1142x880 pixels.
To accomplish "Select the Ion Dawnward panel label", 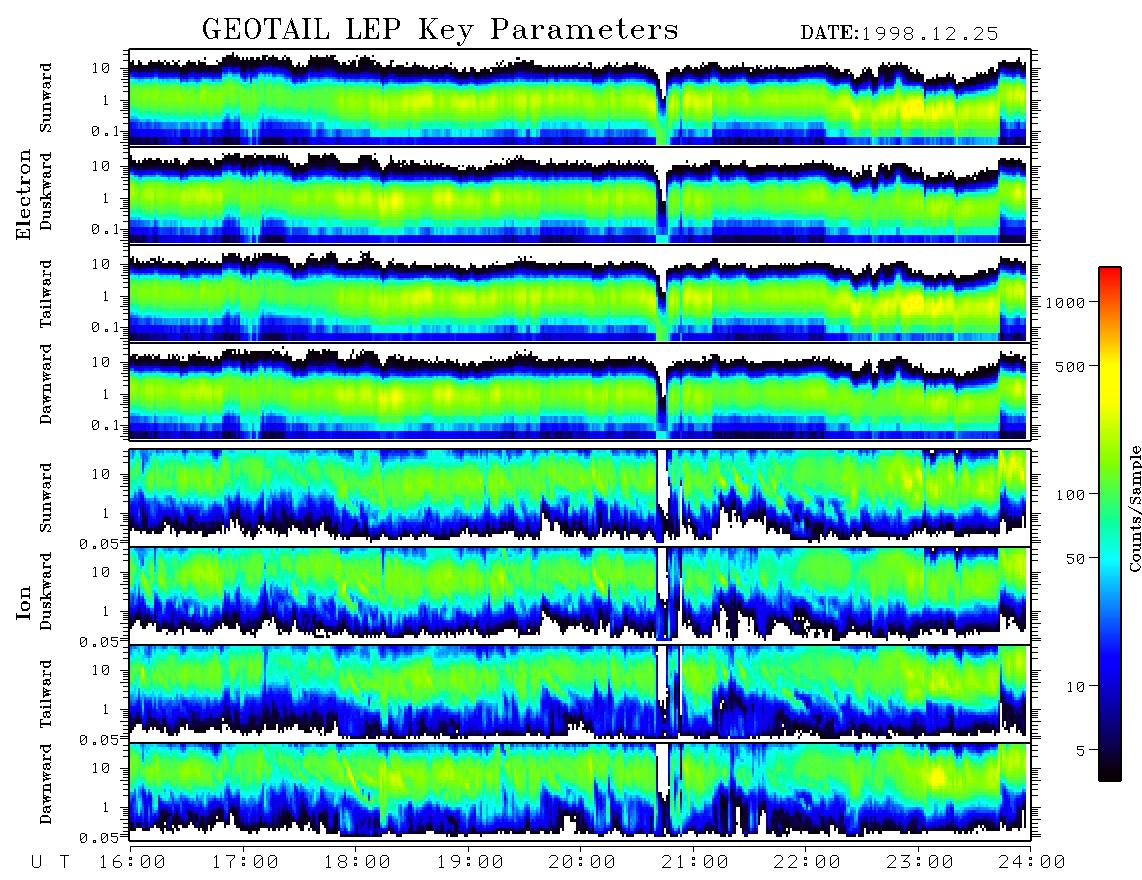I will [46, 784].
